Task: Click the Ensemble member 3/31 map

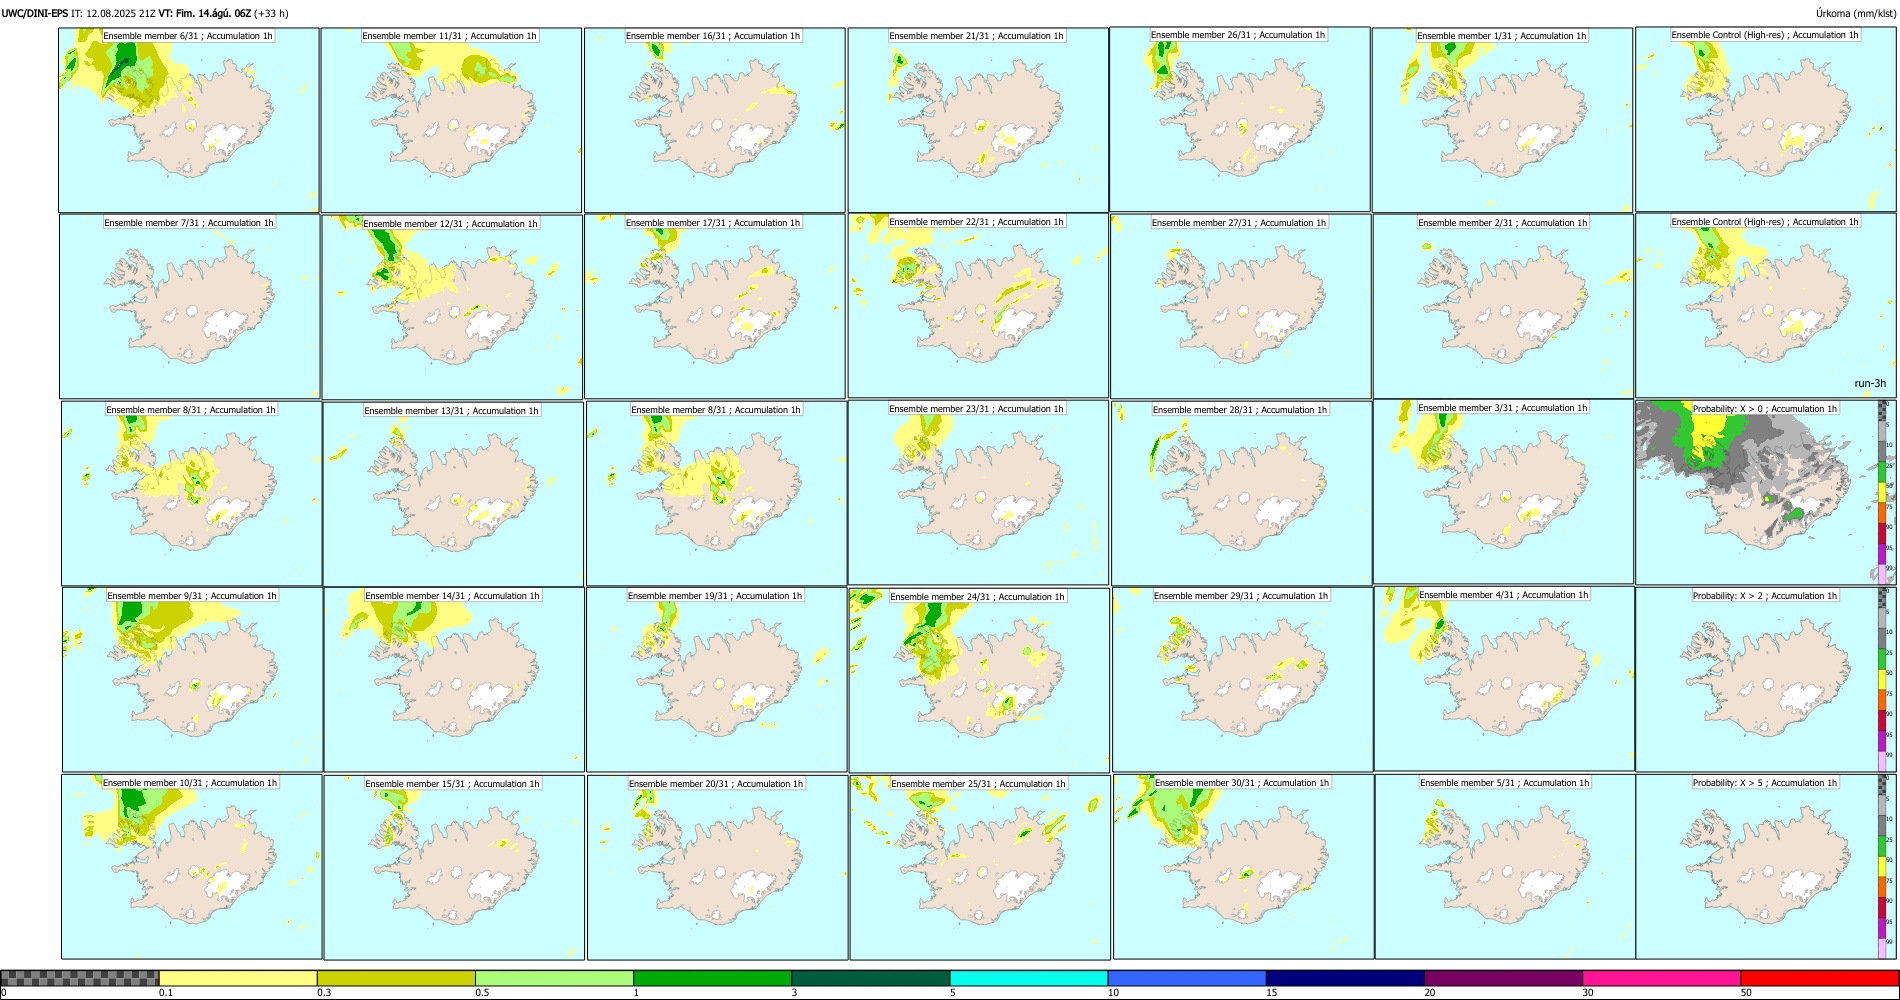Action: click(x=1503, y=492)
